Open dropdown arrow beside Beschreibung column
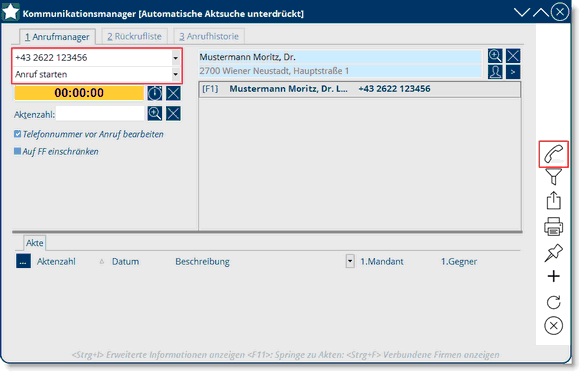 (350, 261)
